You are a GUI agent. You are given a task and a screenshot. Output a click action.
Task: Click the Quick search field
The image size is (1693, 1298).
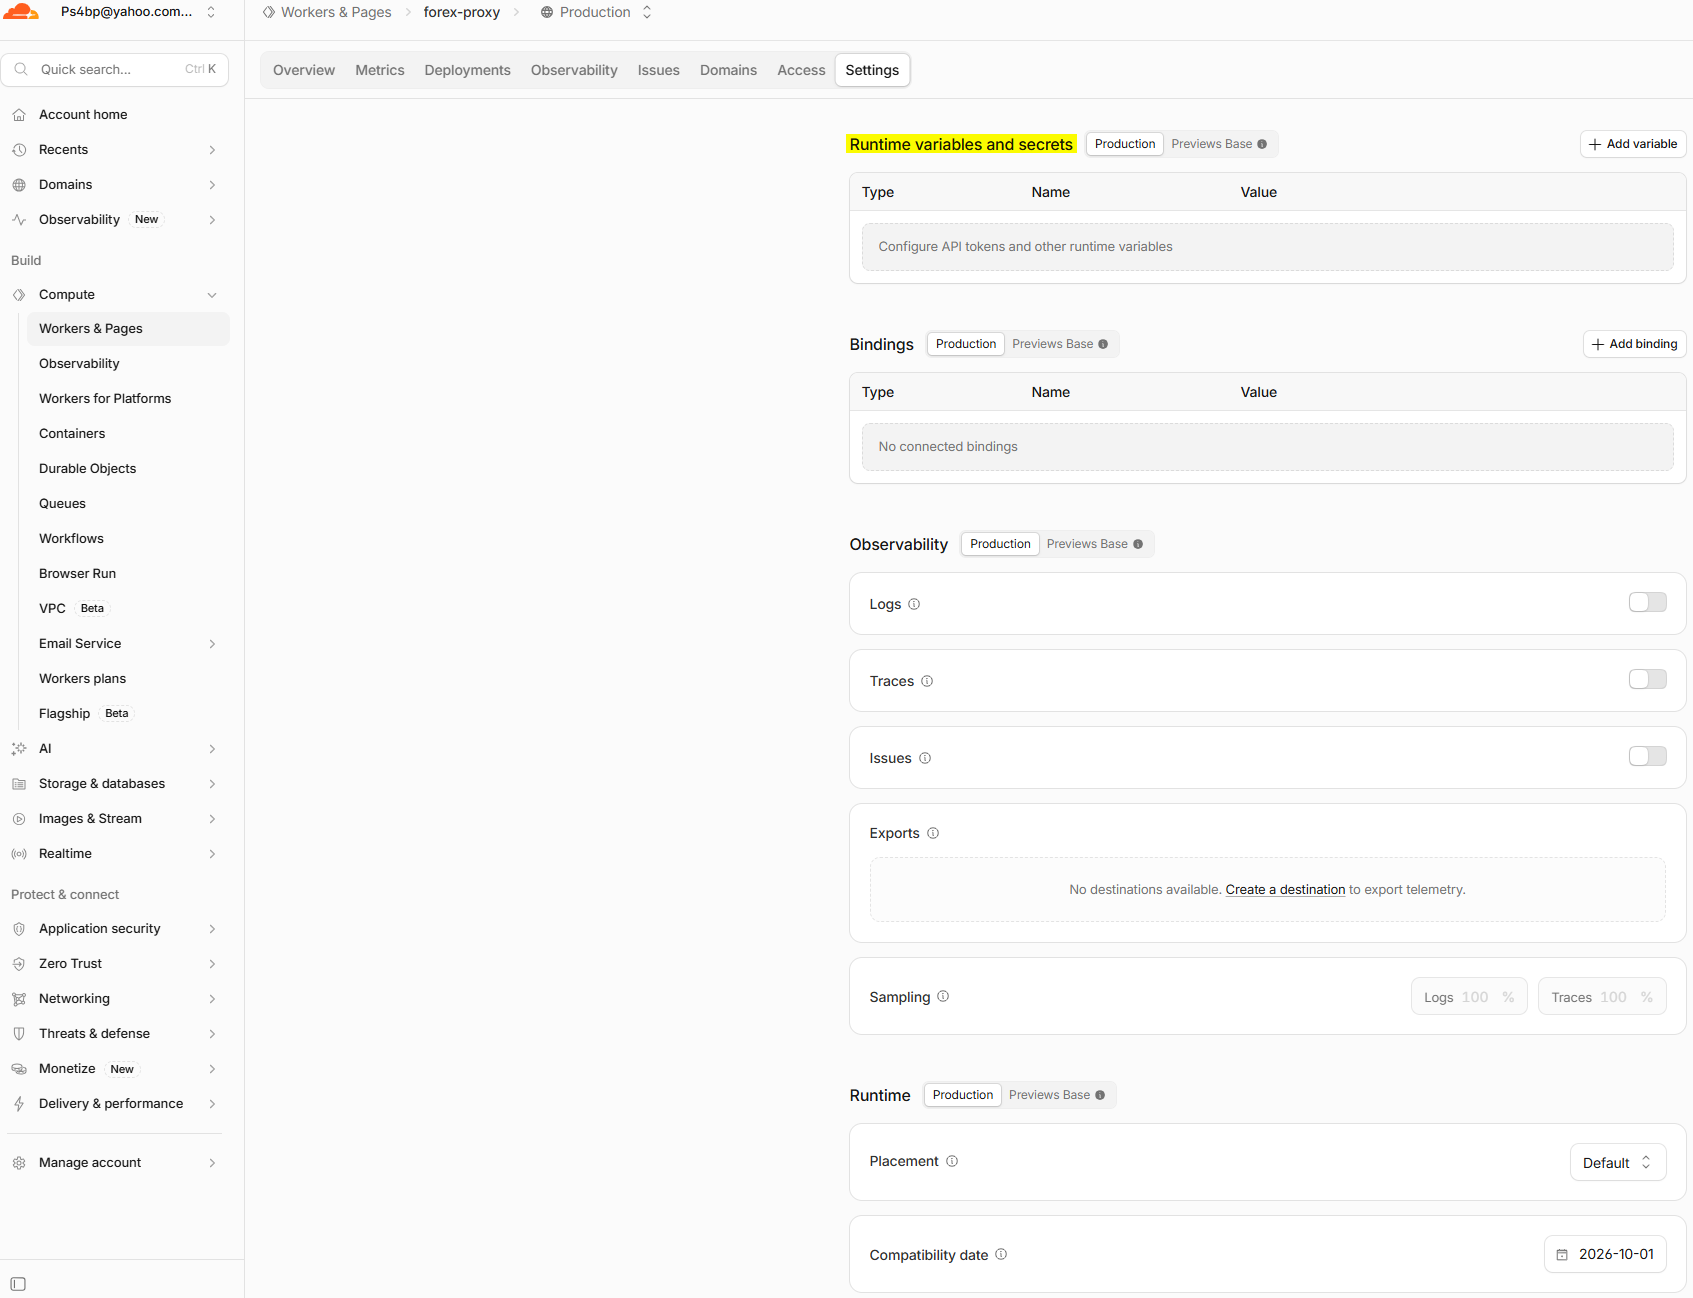coord(115,69)
